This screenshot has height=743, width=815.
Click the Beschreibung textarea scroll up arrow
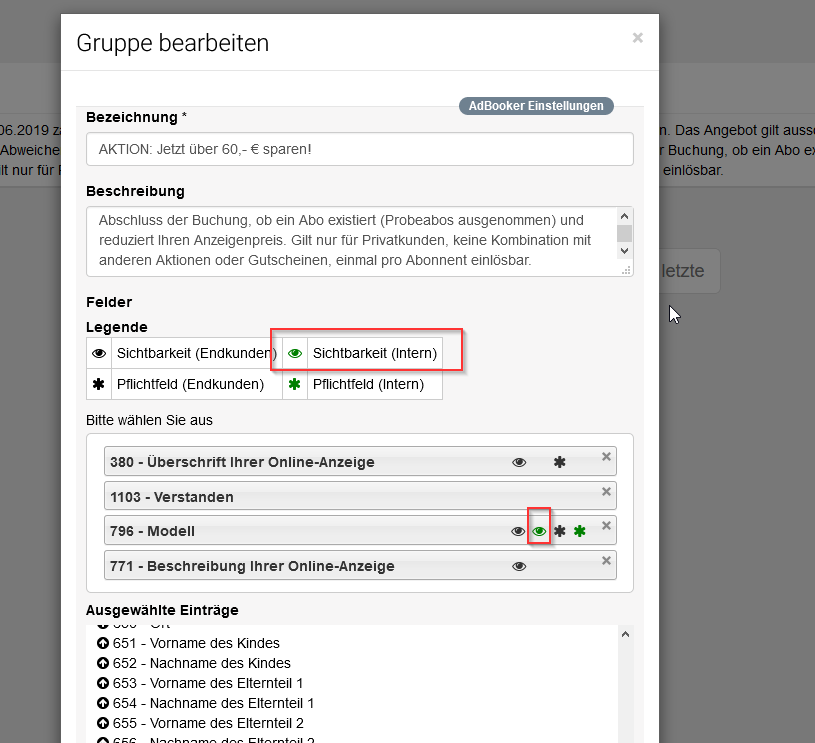[625, 216]
